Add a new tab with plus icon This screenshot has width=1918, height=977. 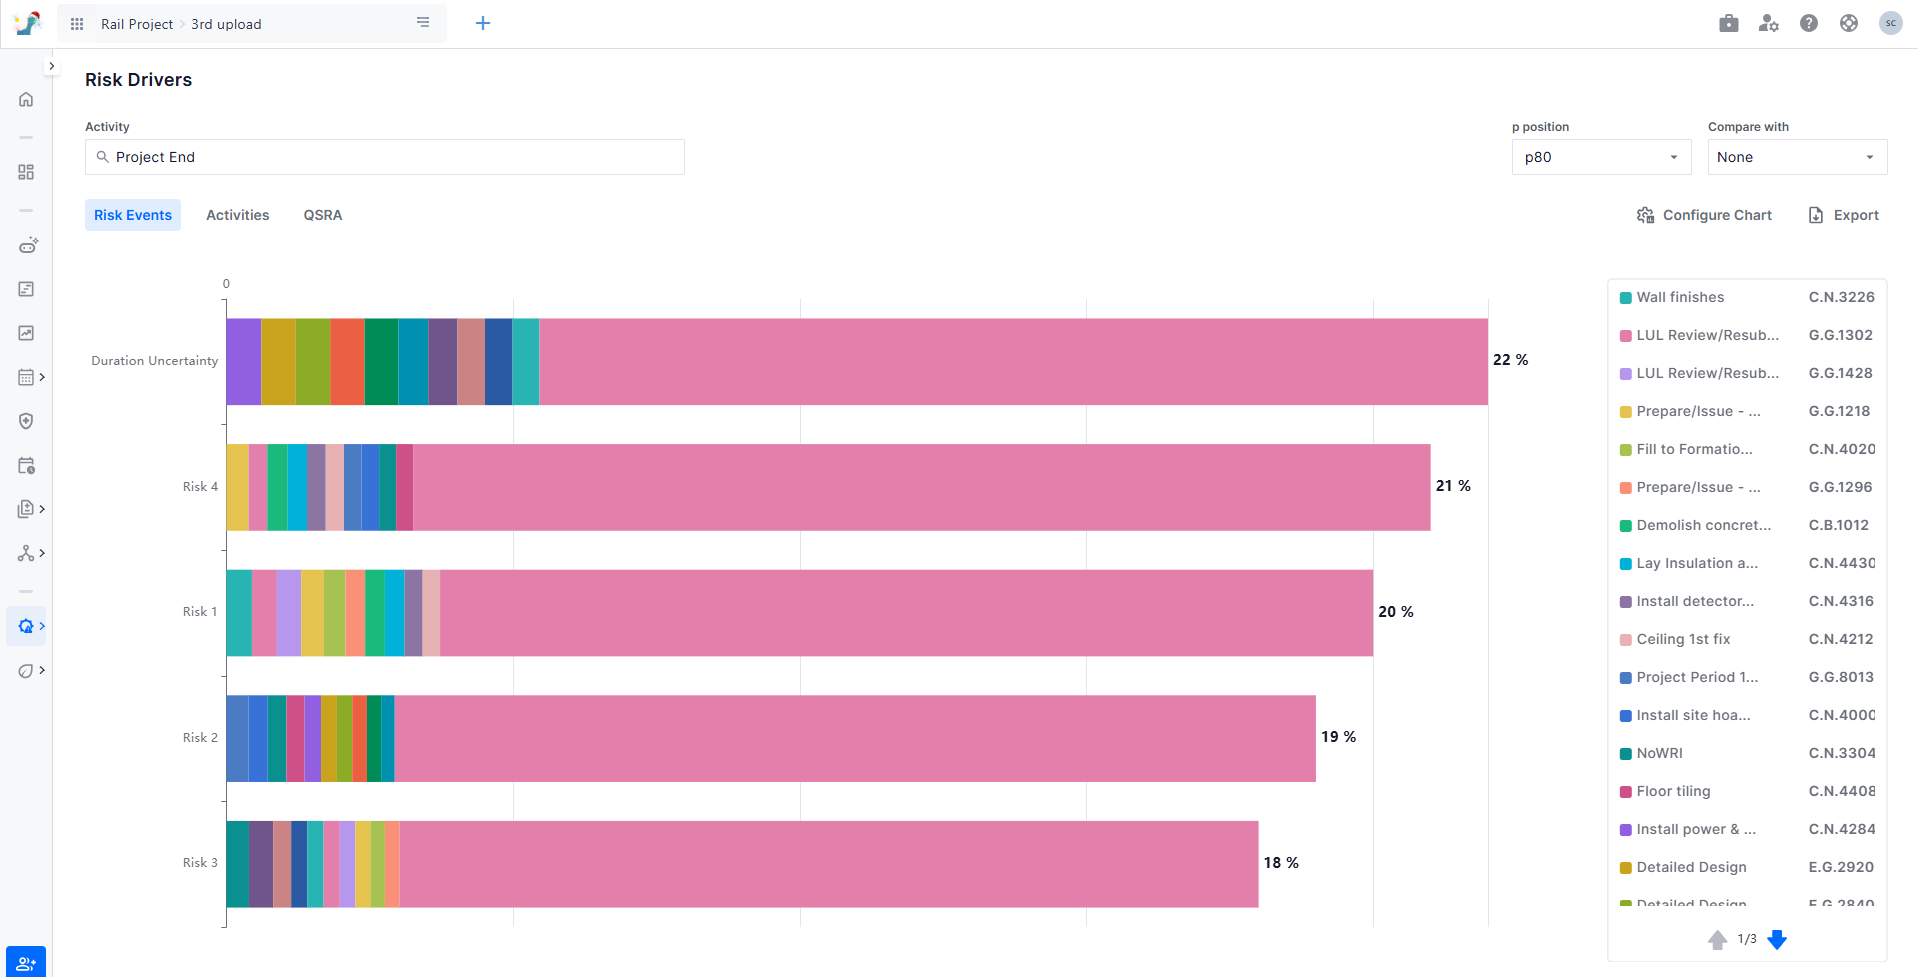tap(483, 23)
